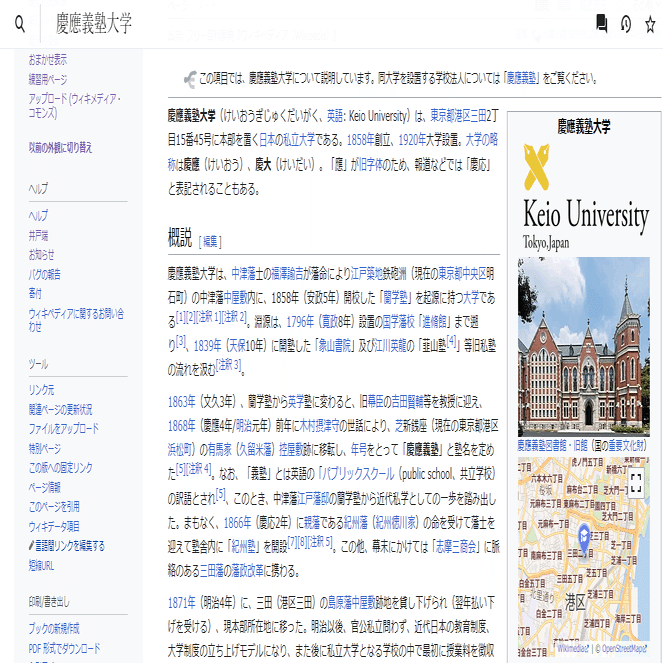Open the Keio library building photo

tap(584, 346)
